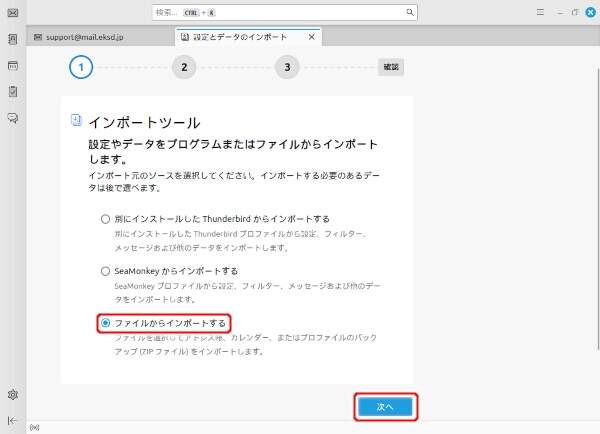Viewport: 600px width, 434px height.
Task: Minimize the Thunderbird window
Action: pos(559,12)
